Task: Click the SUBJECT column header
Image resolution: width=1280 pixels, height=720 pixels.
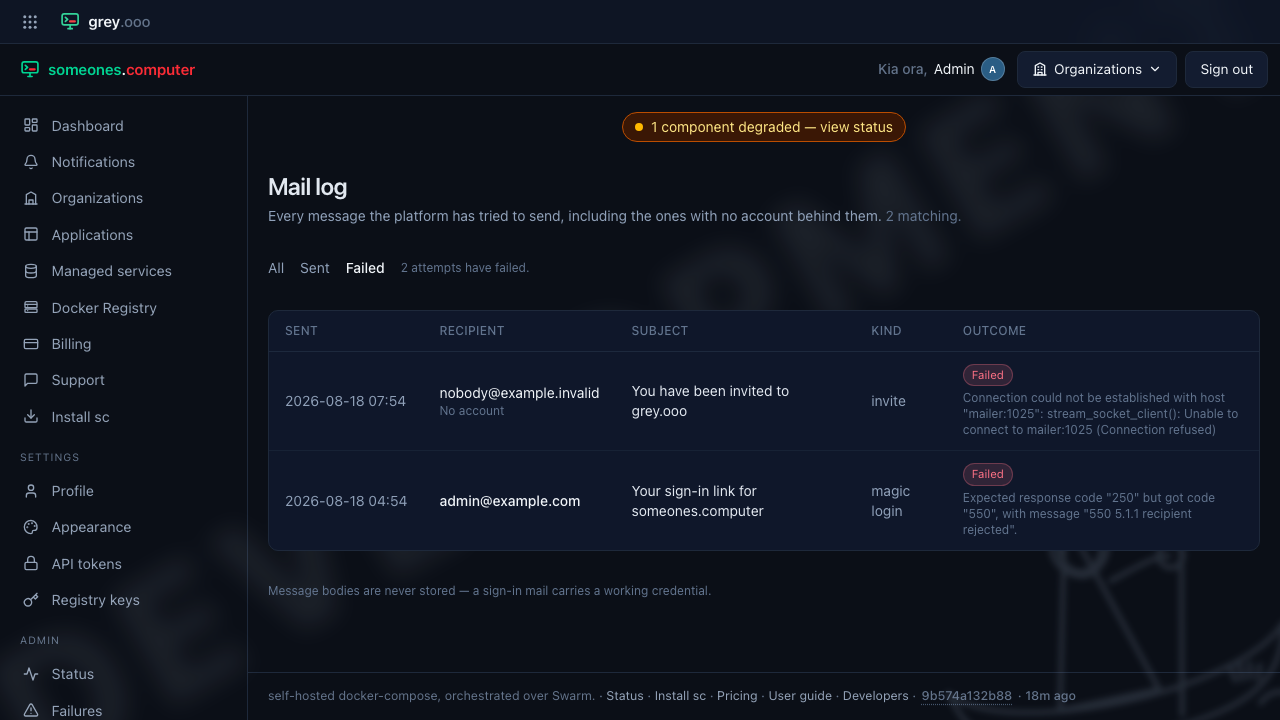Action: coord(660,331)
